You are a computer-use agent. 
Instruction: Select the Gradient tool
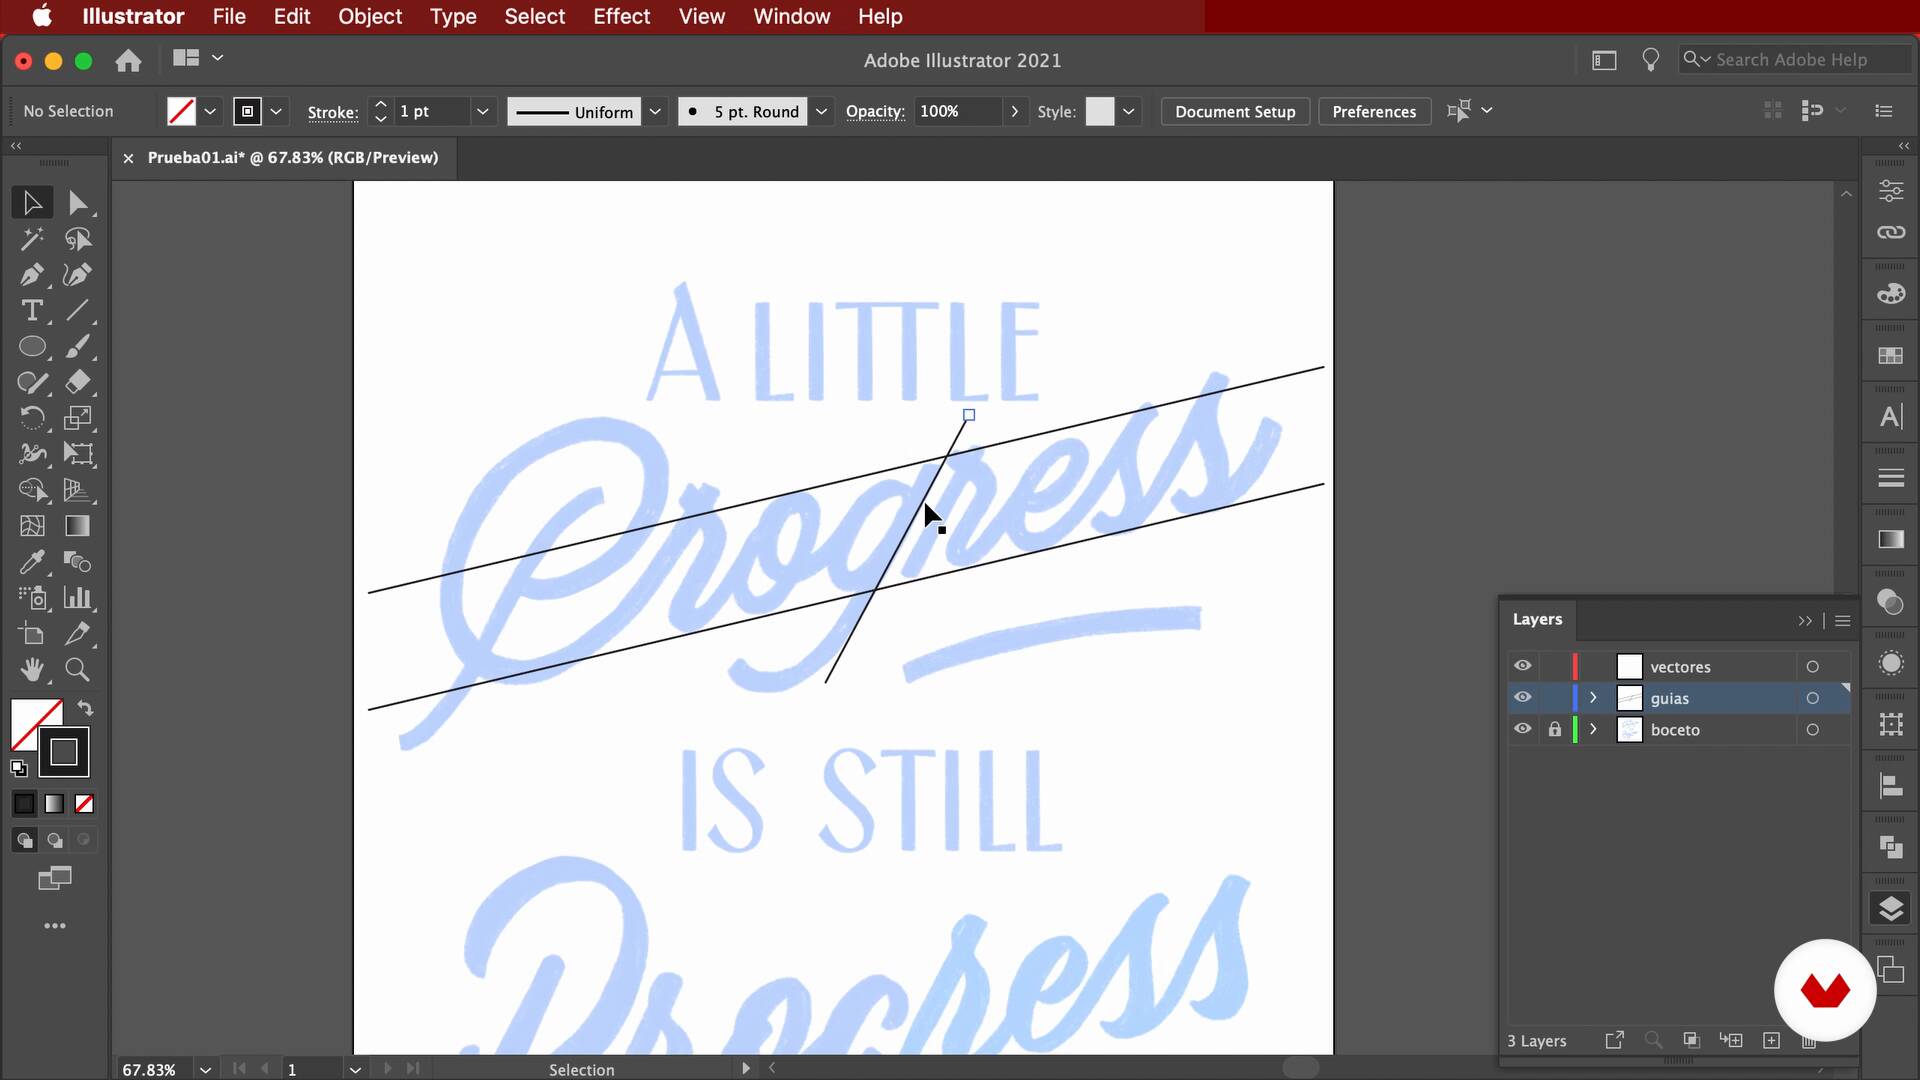pyautogui.click(x=78, y=526)
